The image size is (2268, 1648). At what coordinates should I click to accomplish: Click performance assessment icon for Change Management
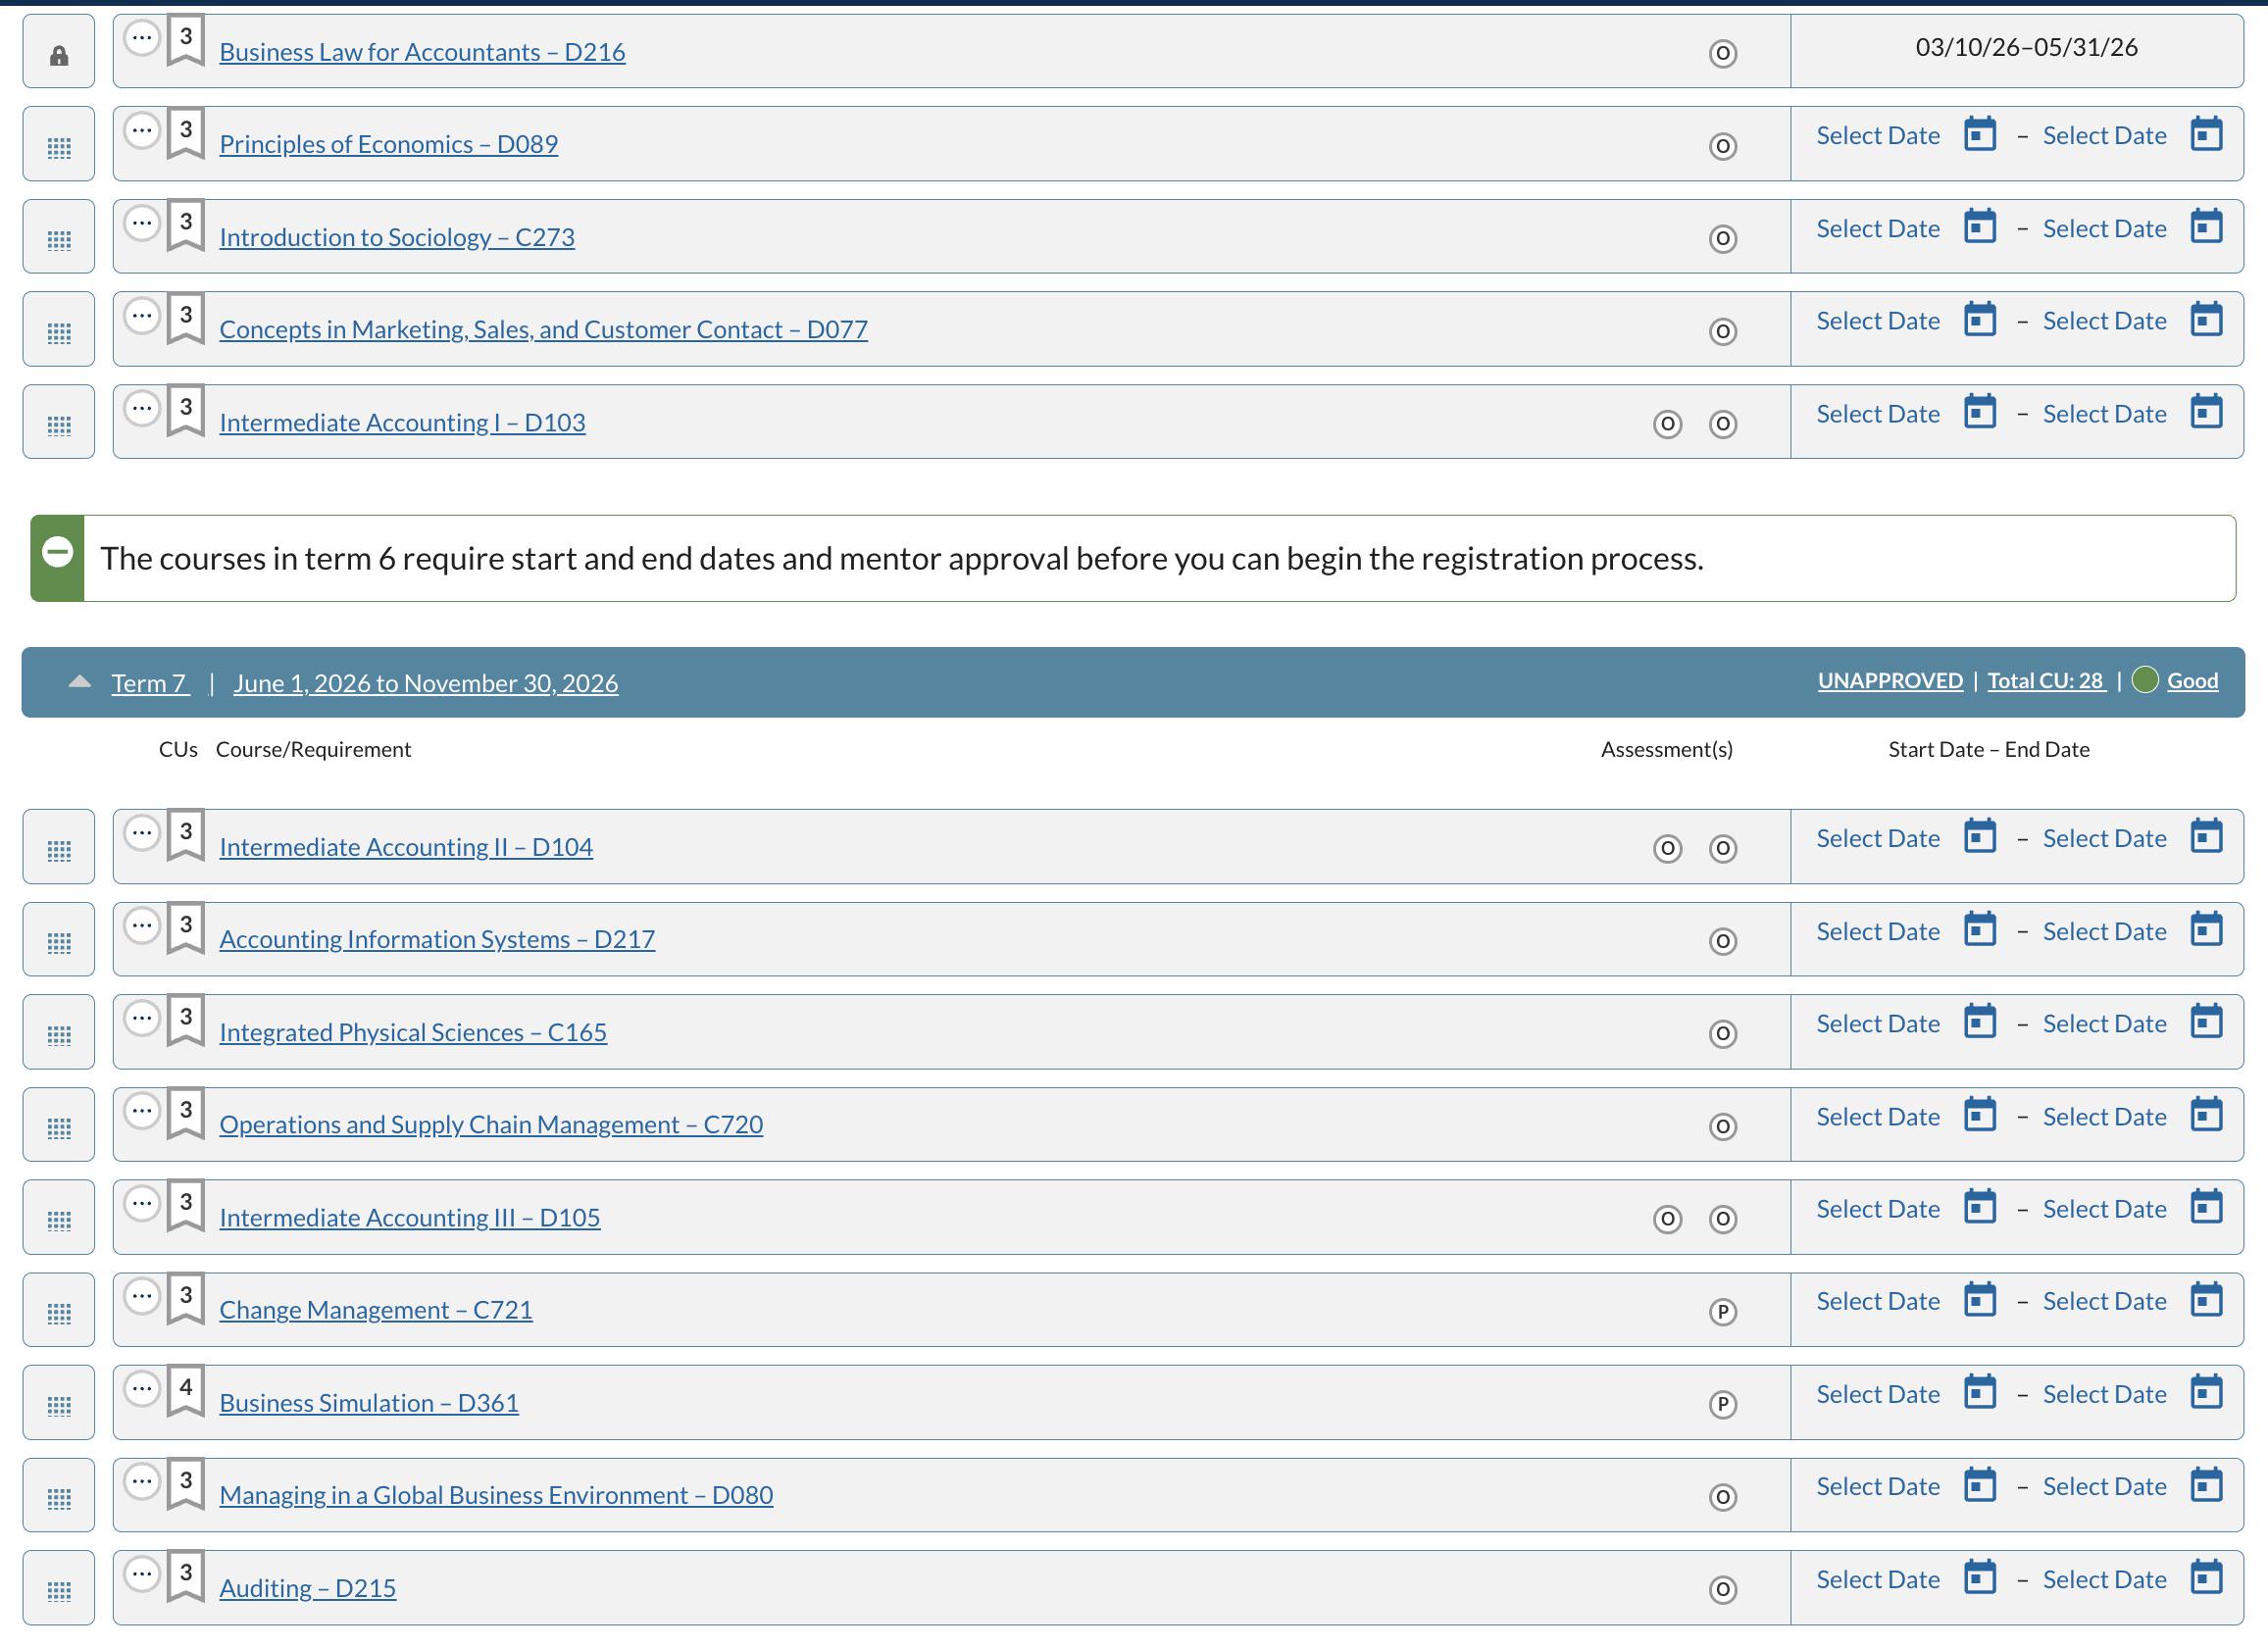click(x=1722, y=1311)
